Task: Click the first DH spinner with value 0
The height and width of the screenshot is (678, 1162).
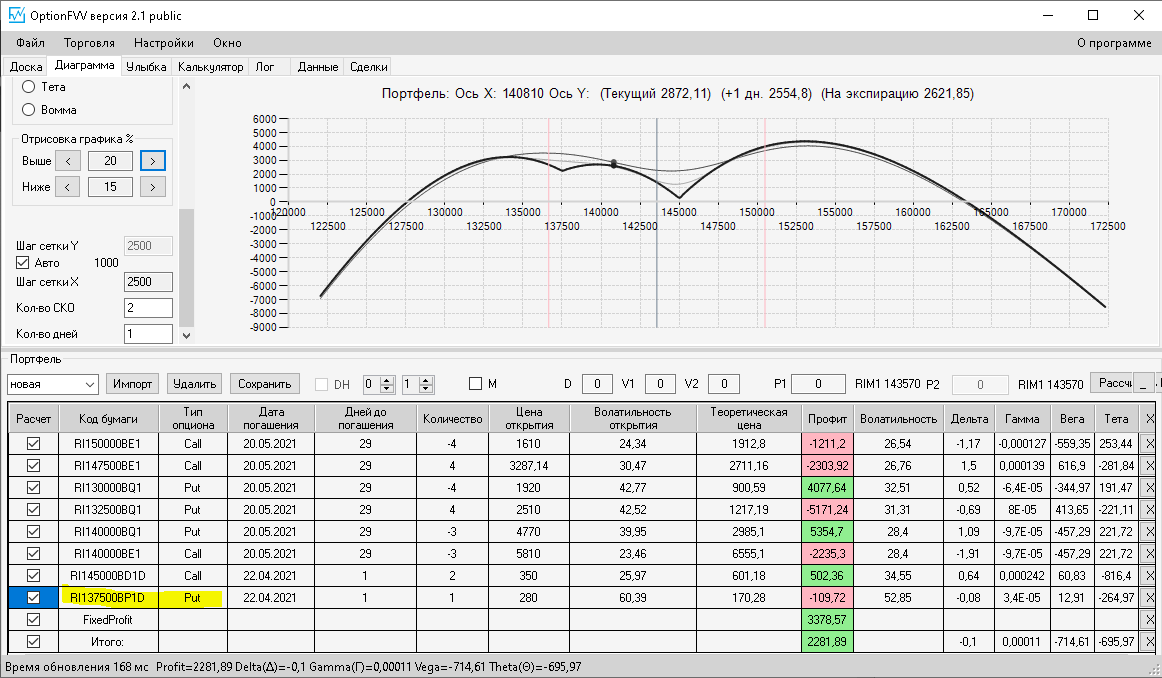Action: (x=378, y=384)
